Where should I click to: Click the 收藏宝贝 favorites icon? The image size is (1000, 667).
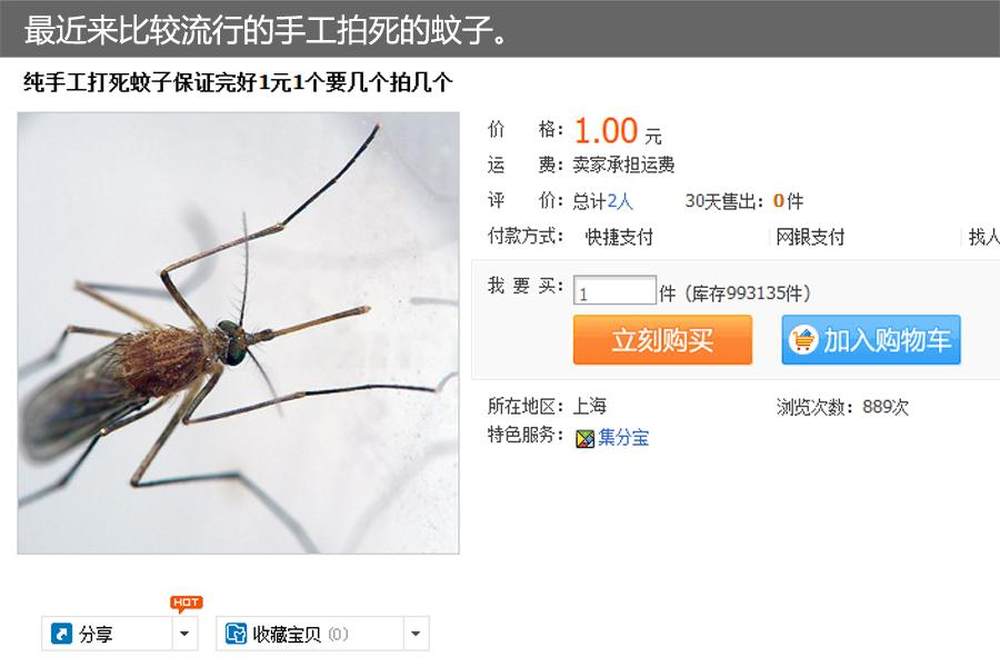pyautogui.click(x=236, y=633)
